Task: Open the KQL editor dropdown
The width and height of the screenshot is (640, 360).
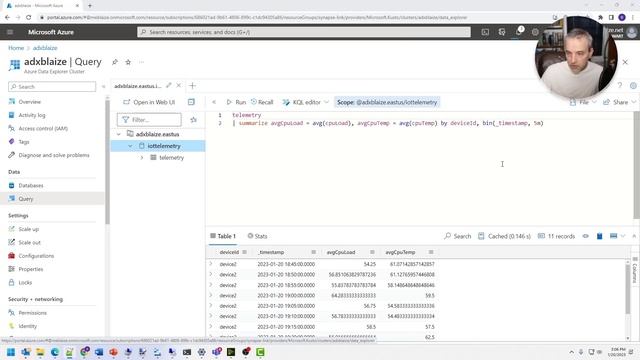Action: coord(306,102)
